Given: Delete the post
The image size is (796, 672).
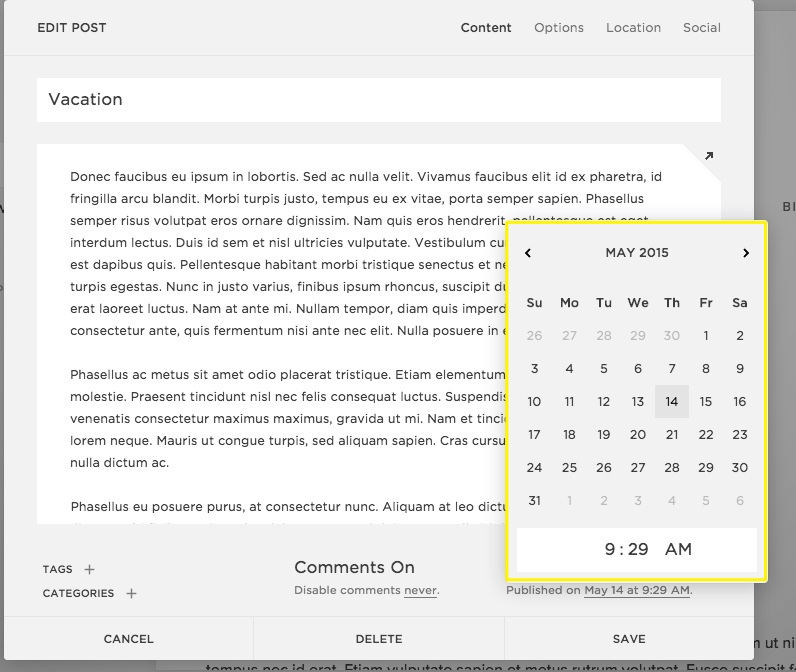Looking at the screenshot, I should coord(379,639).
